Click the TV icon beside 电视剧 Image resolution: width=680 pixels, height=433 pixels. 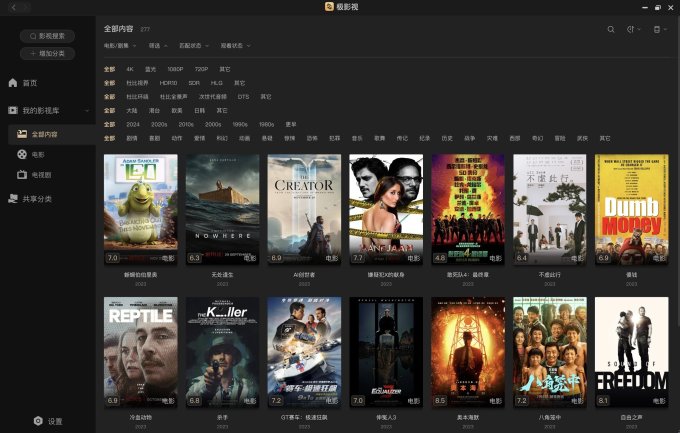click(x=22, y=175)
